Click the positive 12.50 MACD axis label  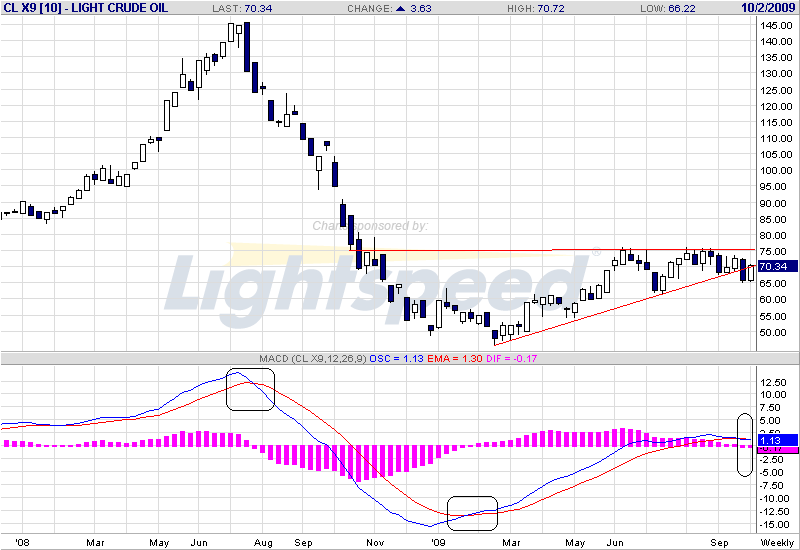[773, 383]
